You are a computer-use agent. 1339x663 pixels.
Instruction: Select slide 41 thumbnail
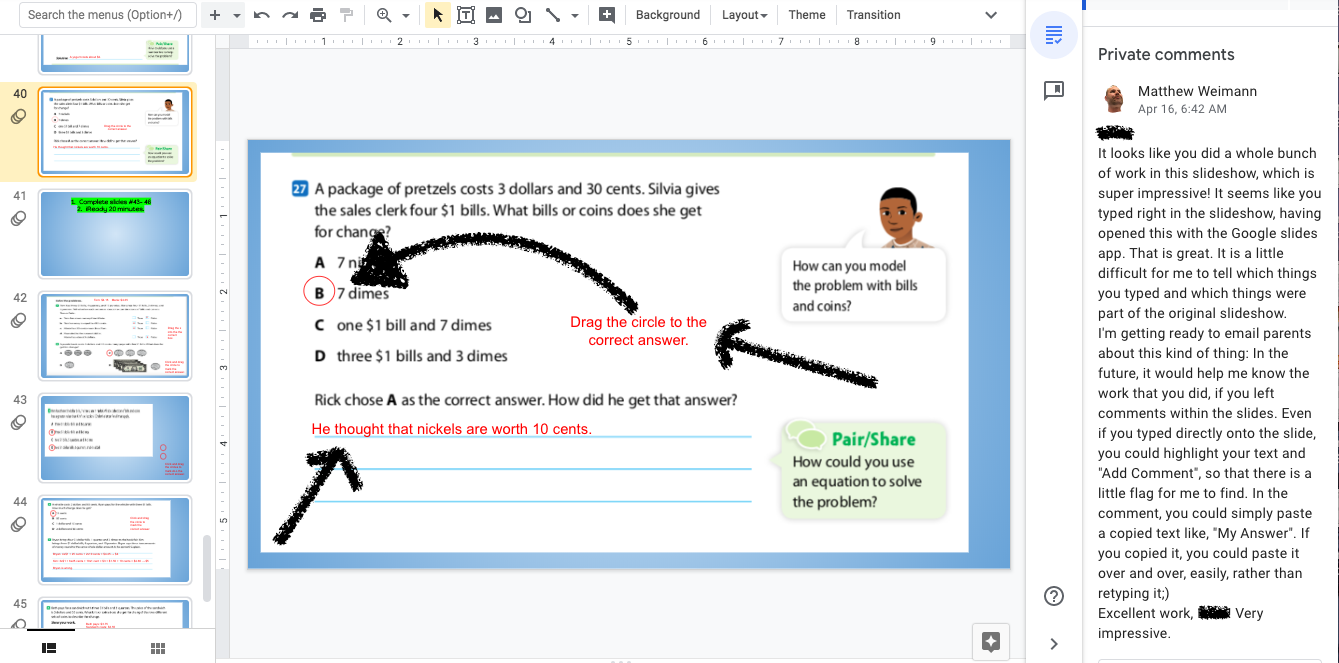[x=115, y=233]
